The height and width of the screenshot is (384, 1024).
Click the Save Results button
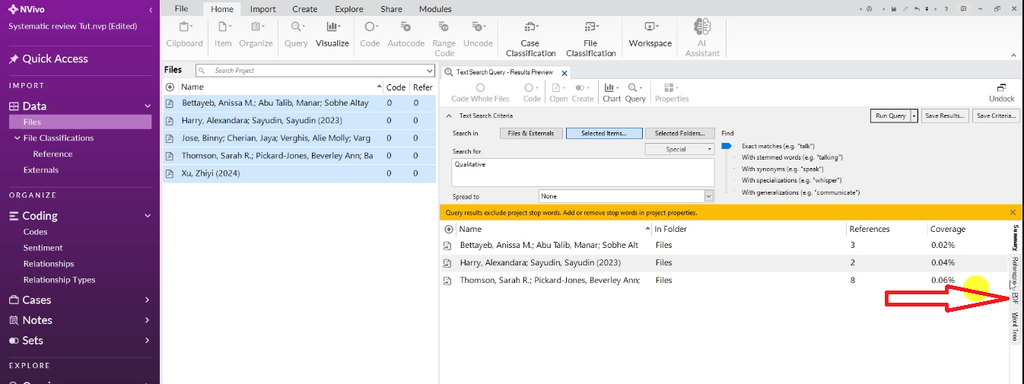[x=944, y=116]
